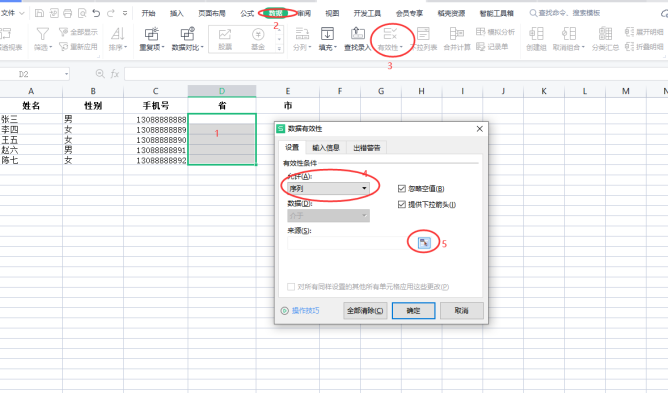Click 重新应用 reapply filter
The image size is (668, 393).
coord(78,46)
